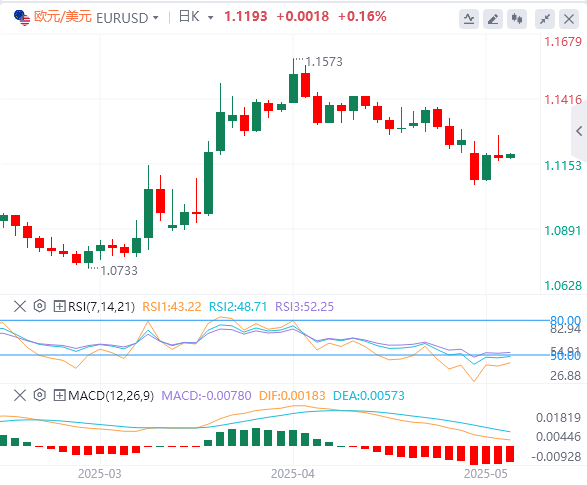Click the DIF:0.00183 value
Image resolution: width=587 pixels, height=485 pixels.
coord(292,396)
